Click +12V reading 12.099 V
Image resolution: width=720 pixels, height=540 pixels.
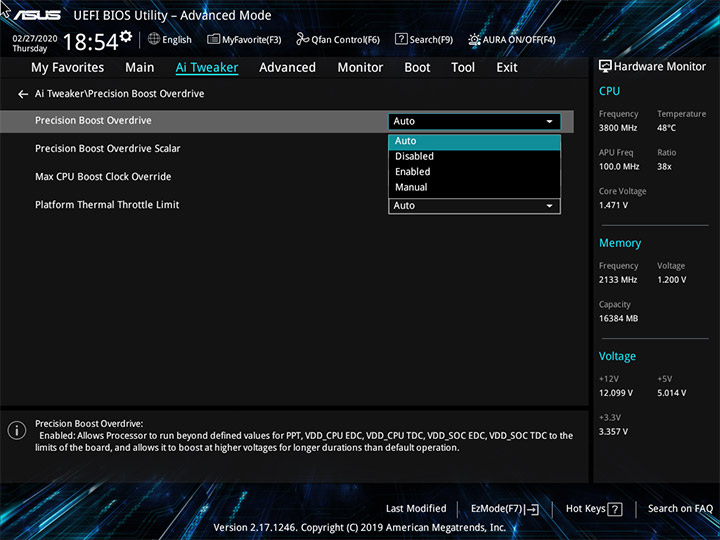[x=616, y=393]
